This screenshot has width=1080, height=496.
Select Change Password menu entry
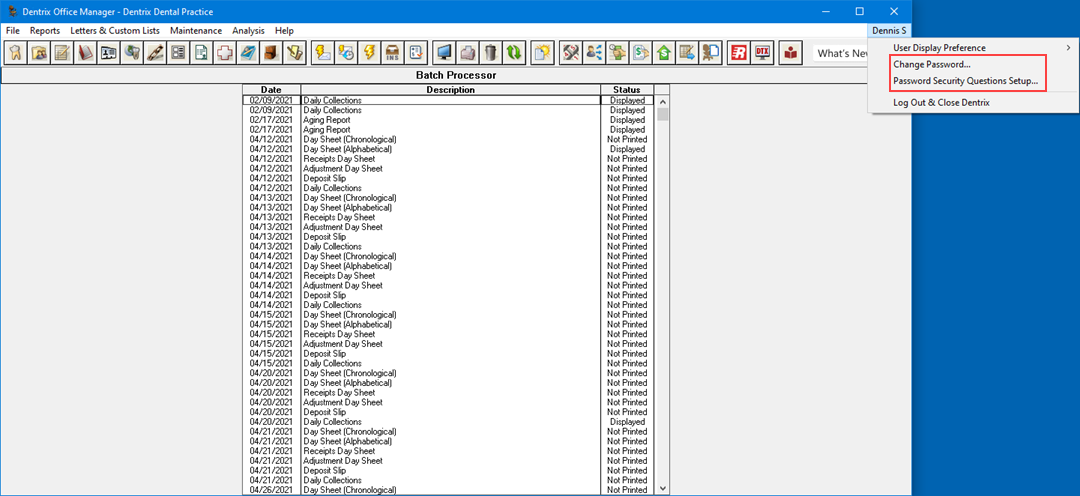(x=932, y=65)
